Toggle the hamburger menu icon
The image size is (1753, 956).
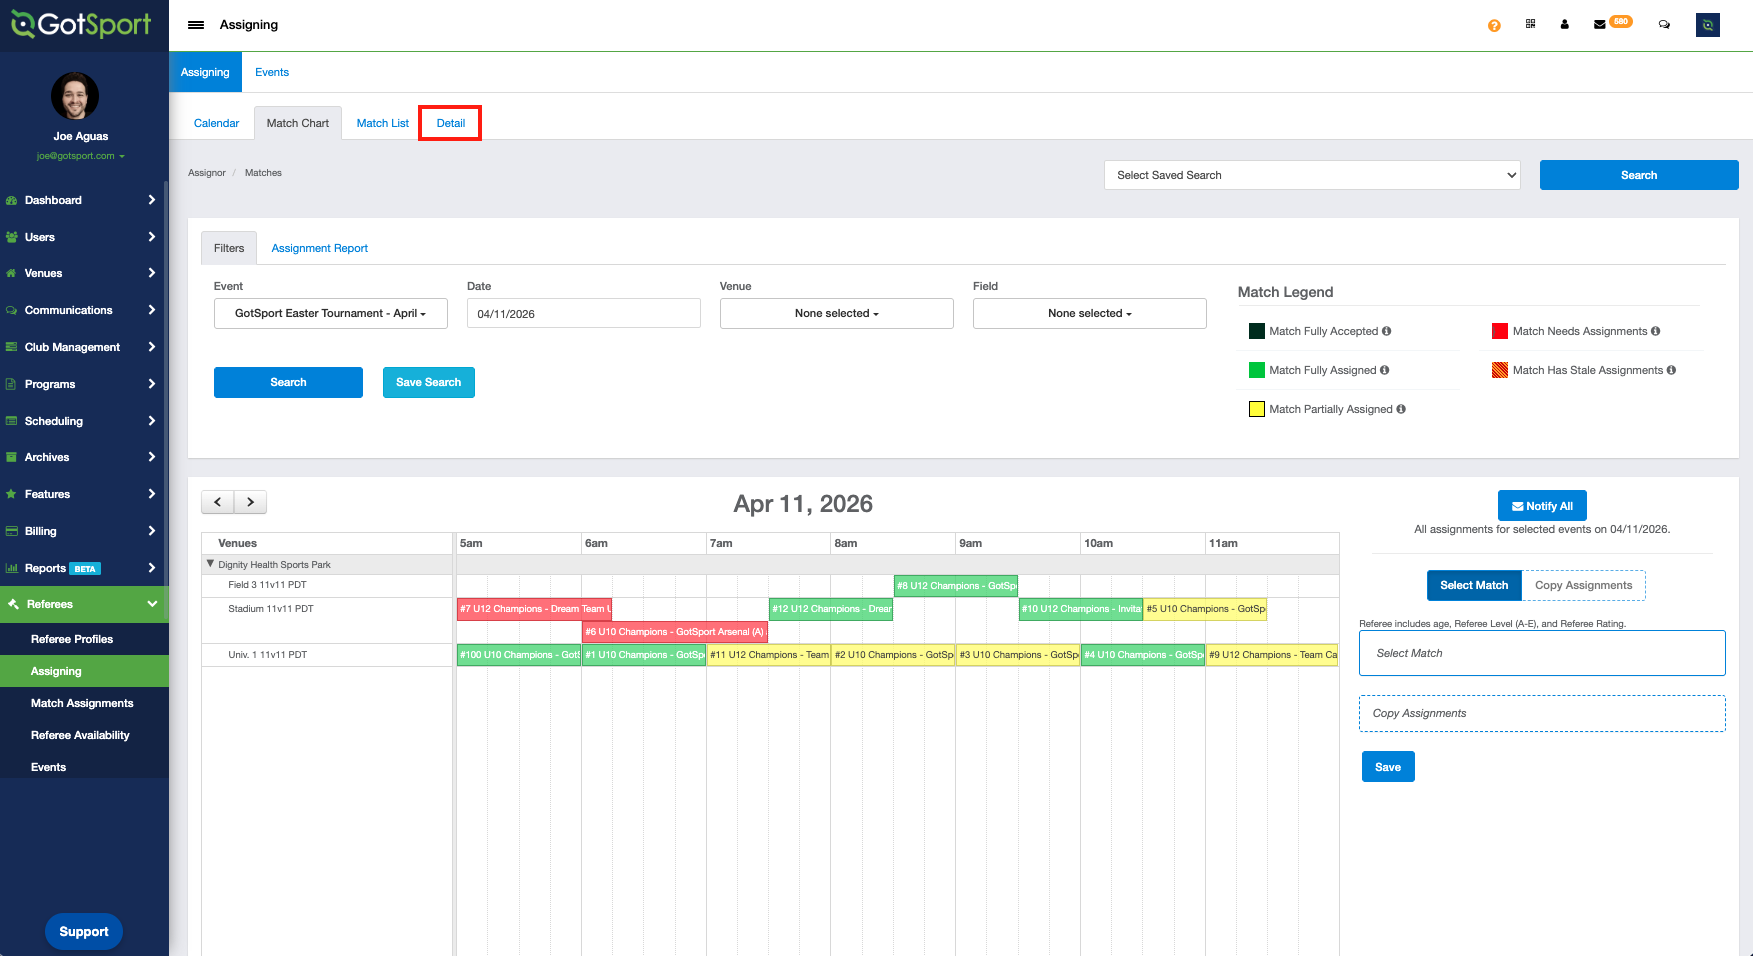pyautogui.click(x=196, y=25)
